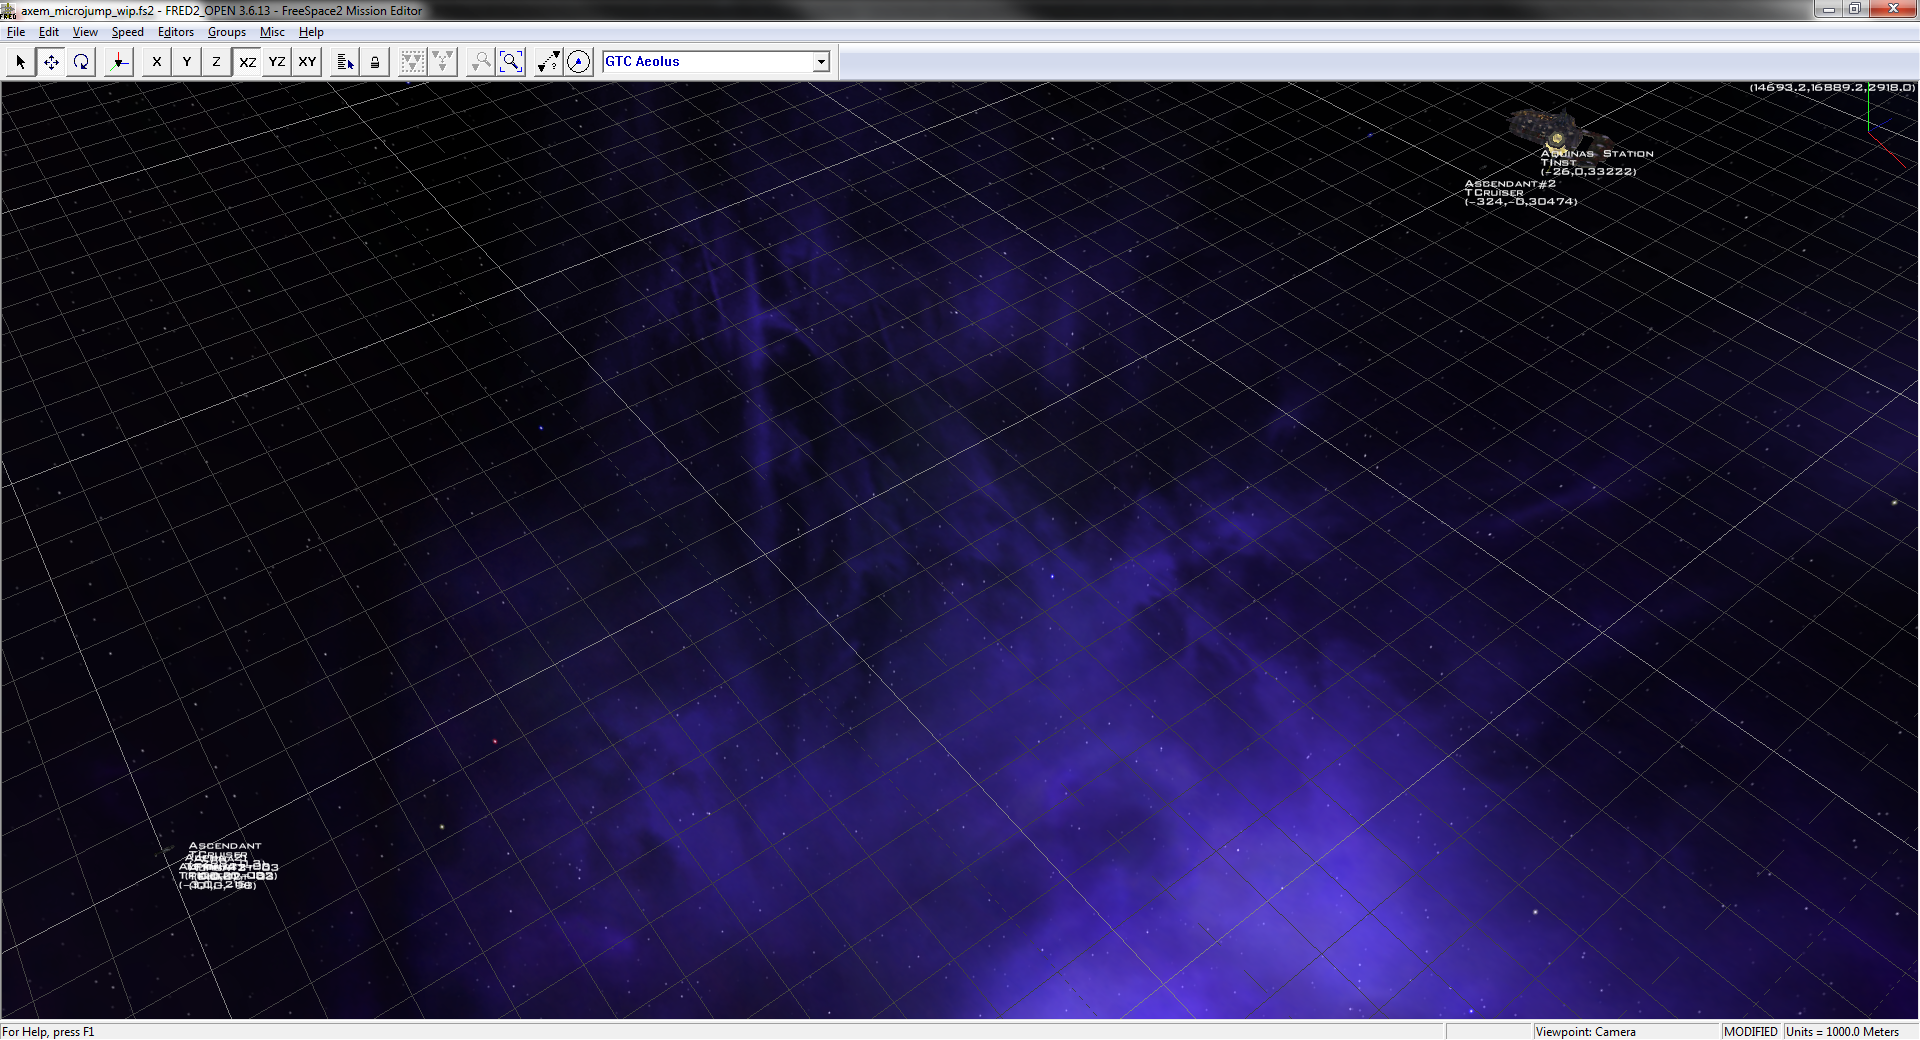Viewport: 1920px width, 1040px height.
Task: Open the Help menu
Action: pyautogui.click(x=311, y=32)
